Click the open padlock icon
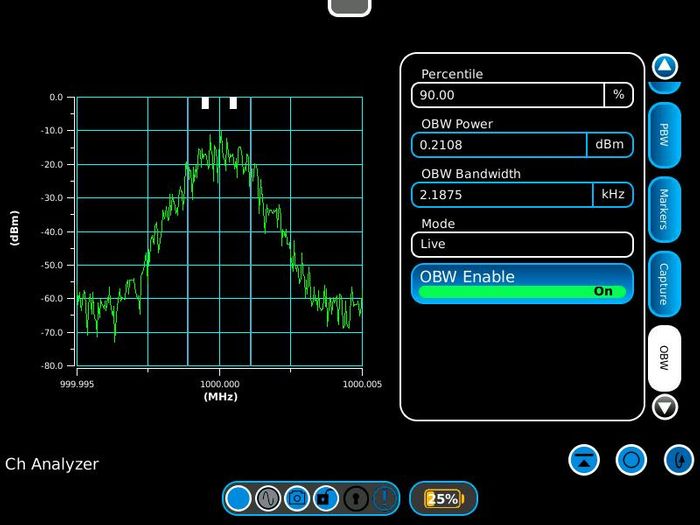 click(x=326, y=498)
